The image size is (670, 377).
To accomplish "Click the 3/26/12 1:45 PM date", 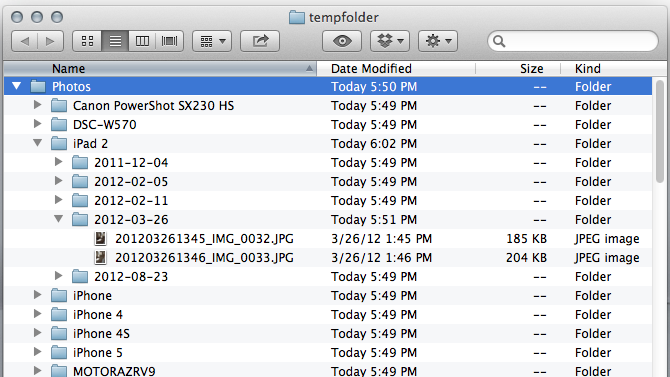I will point(382,239).
